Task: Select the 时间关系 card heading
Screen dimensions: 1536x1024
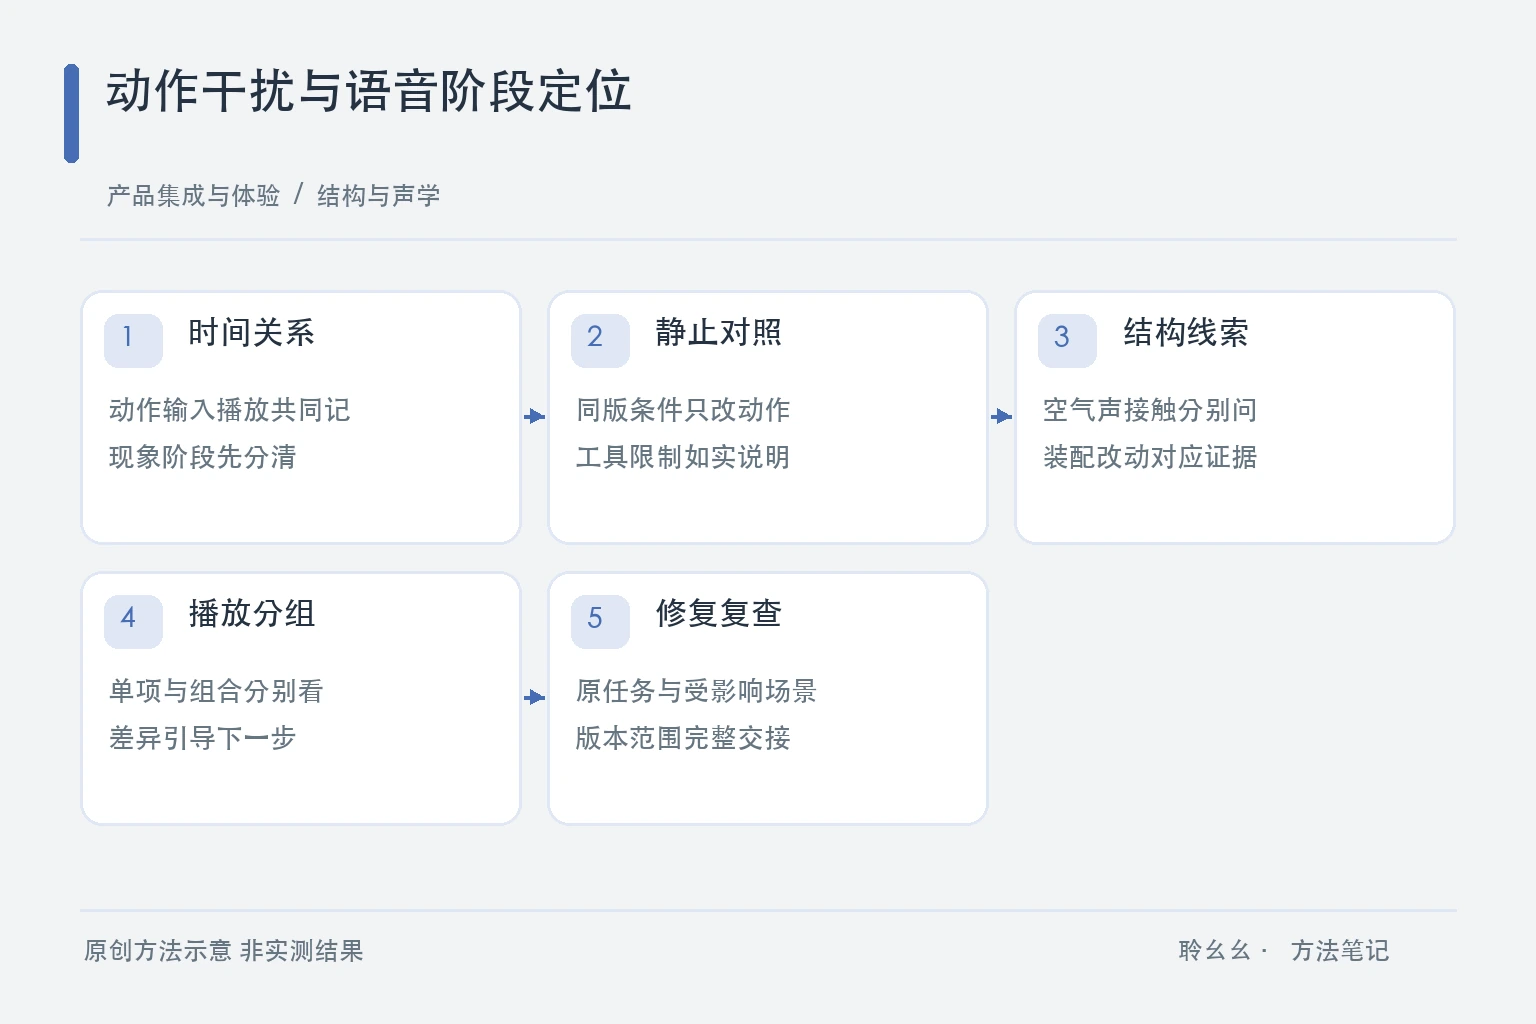Action: [251, 333]
